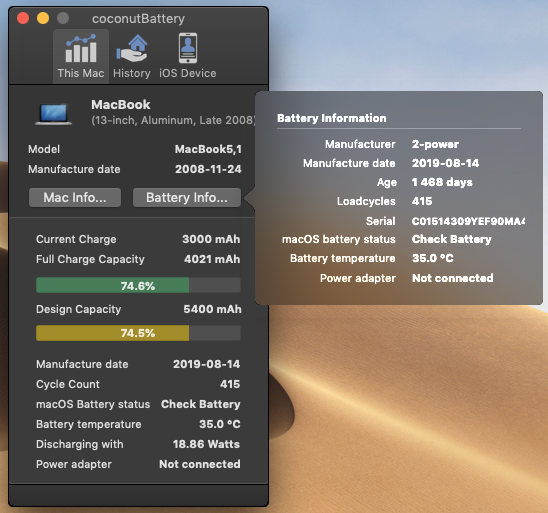Viewport: 548px width, 513px height.
Task: Click the 5400 mAh design capacity value
Action: [x=212, y=309]
